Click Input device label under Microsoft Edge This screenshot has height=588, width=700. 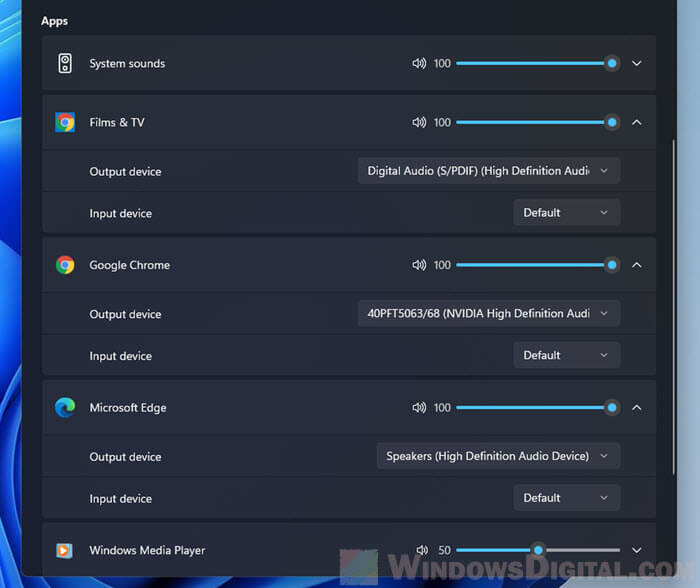(x=121, y=499)
